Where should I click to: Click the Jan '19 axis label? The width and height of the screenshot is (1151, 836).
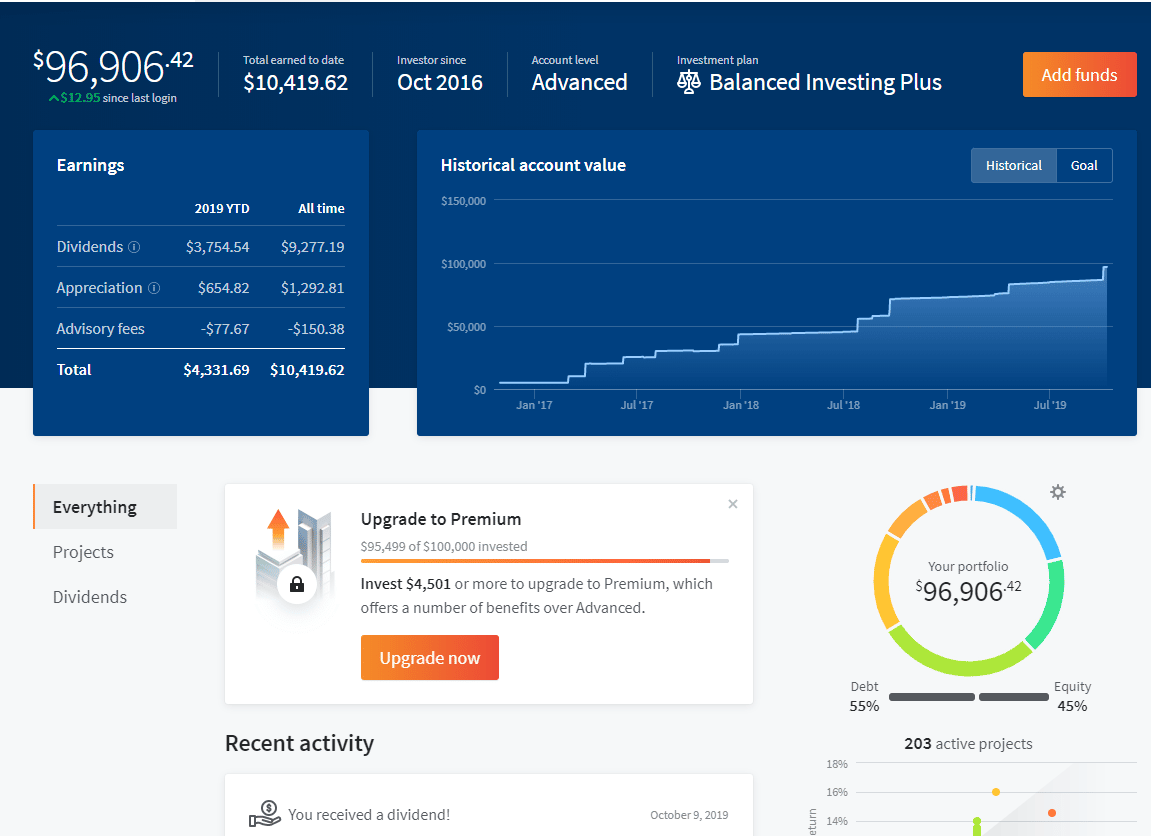pyautogui.click(x=947, y=405)
